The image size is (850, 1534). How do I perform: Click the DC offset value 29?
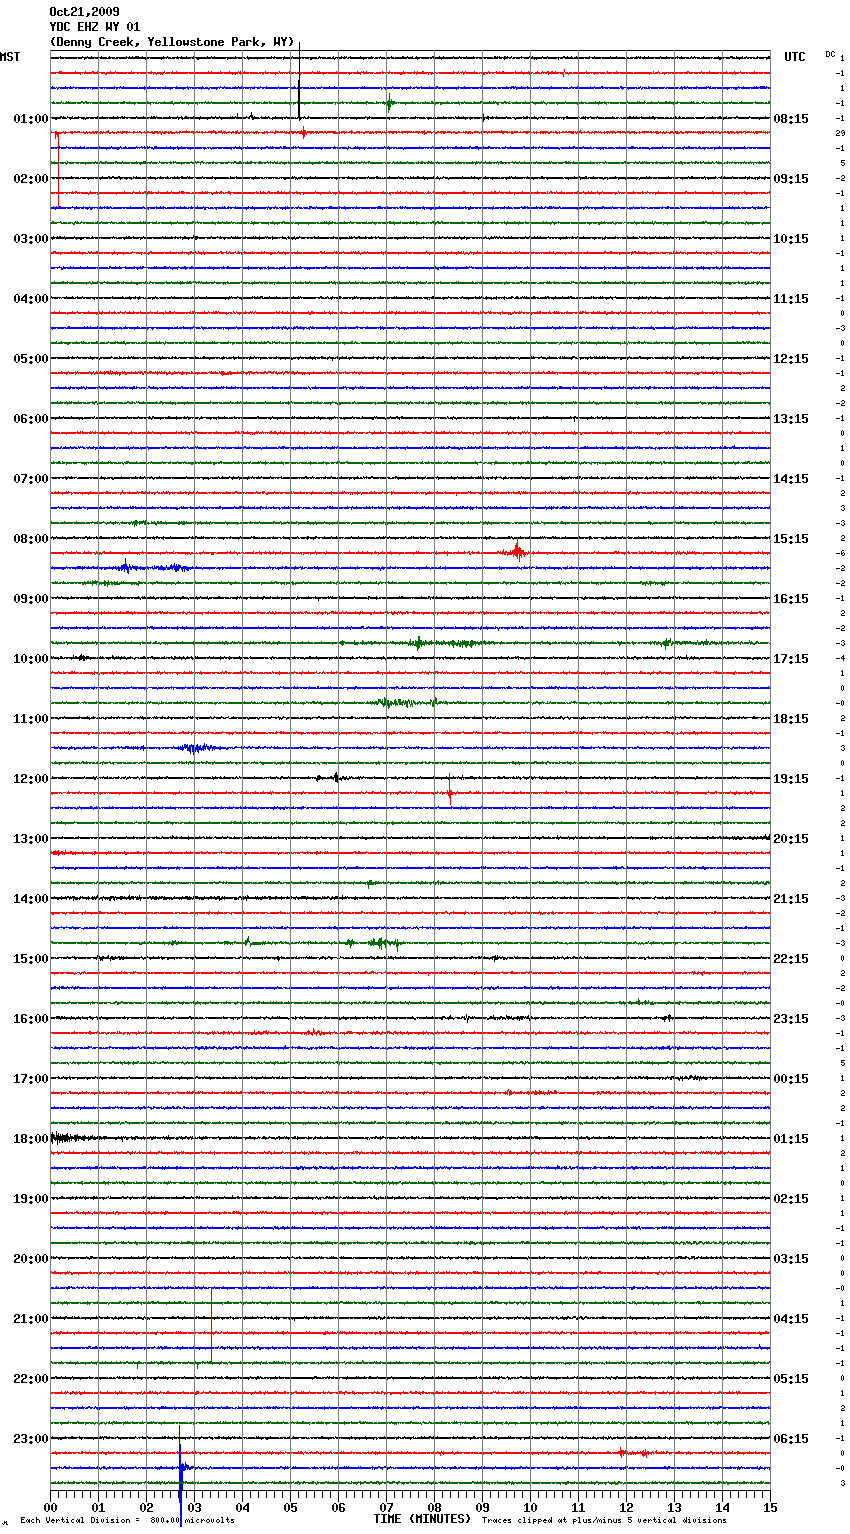coord(841,133)
